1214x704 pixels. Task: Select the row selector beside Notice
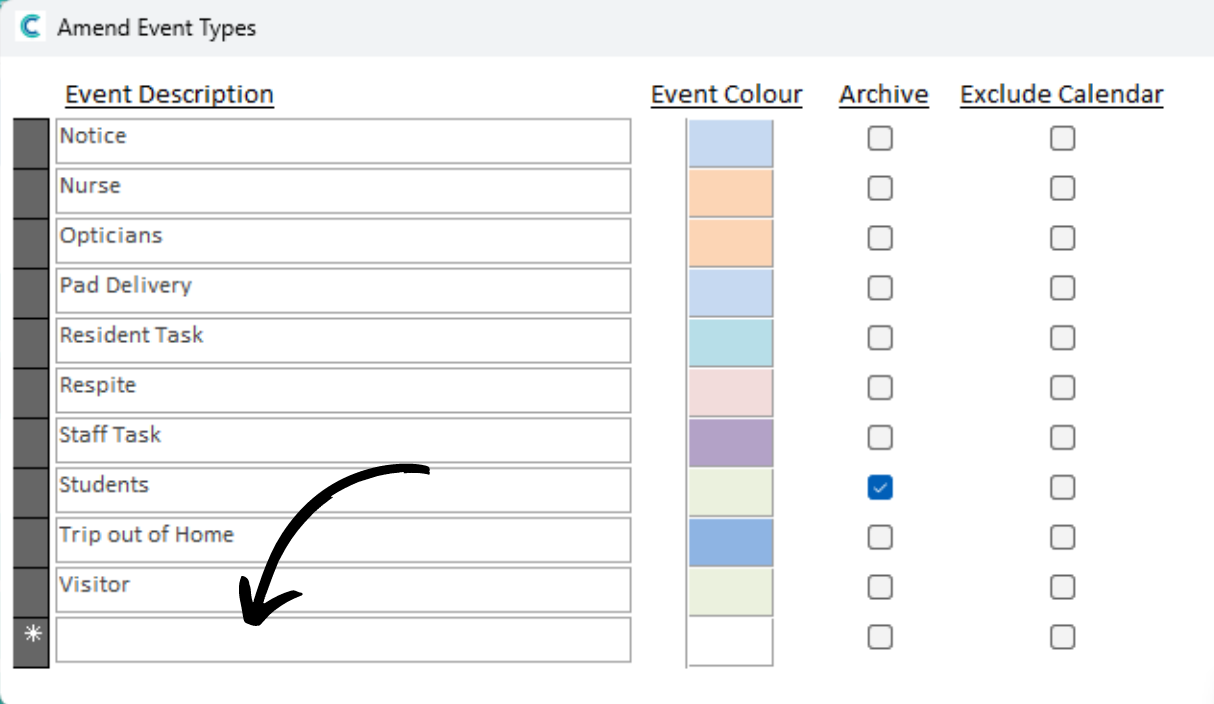click(x=32, y=142)
